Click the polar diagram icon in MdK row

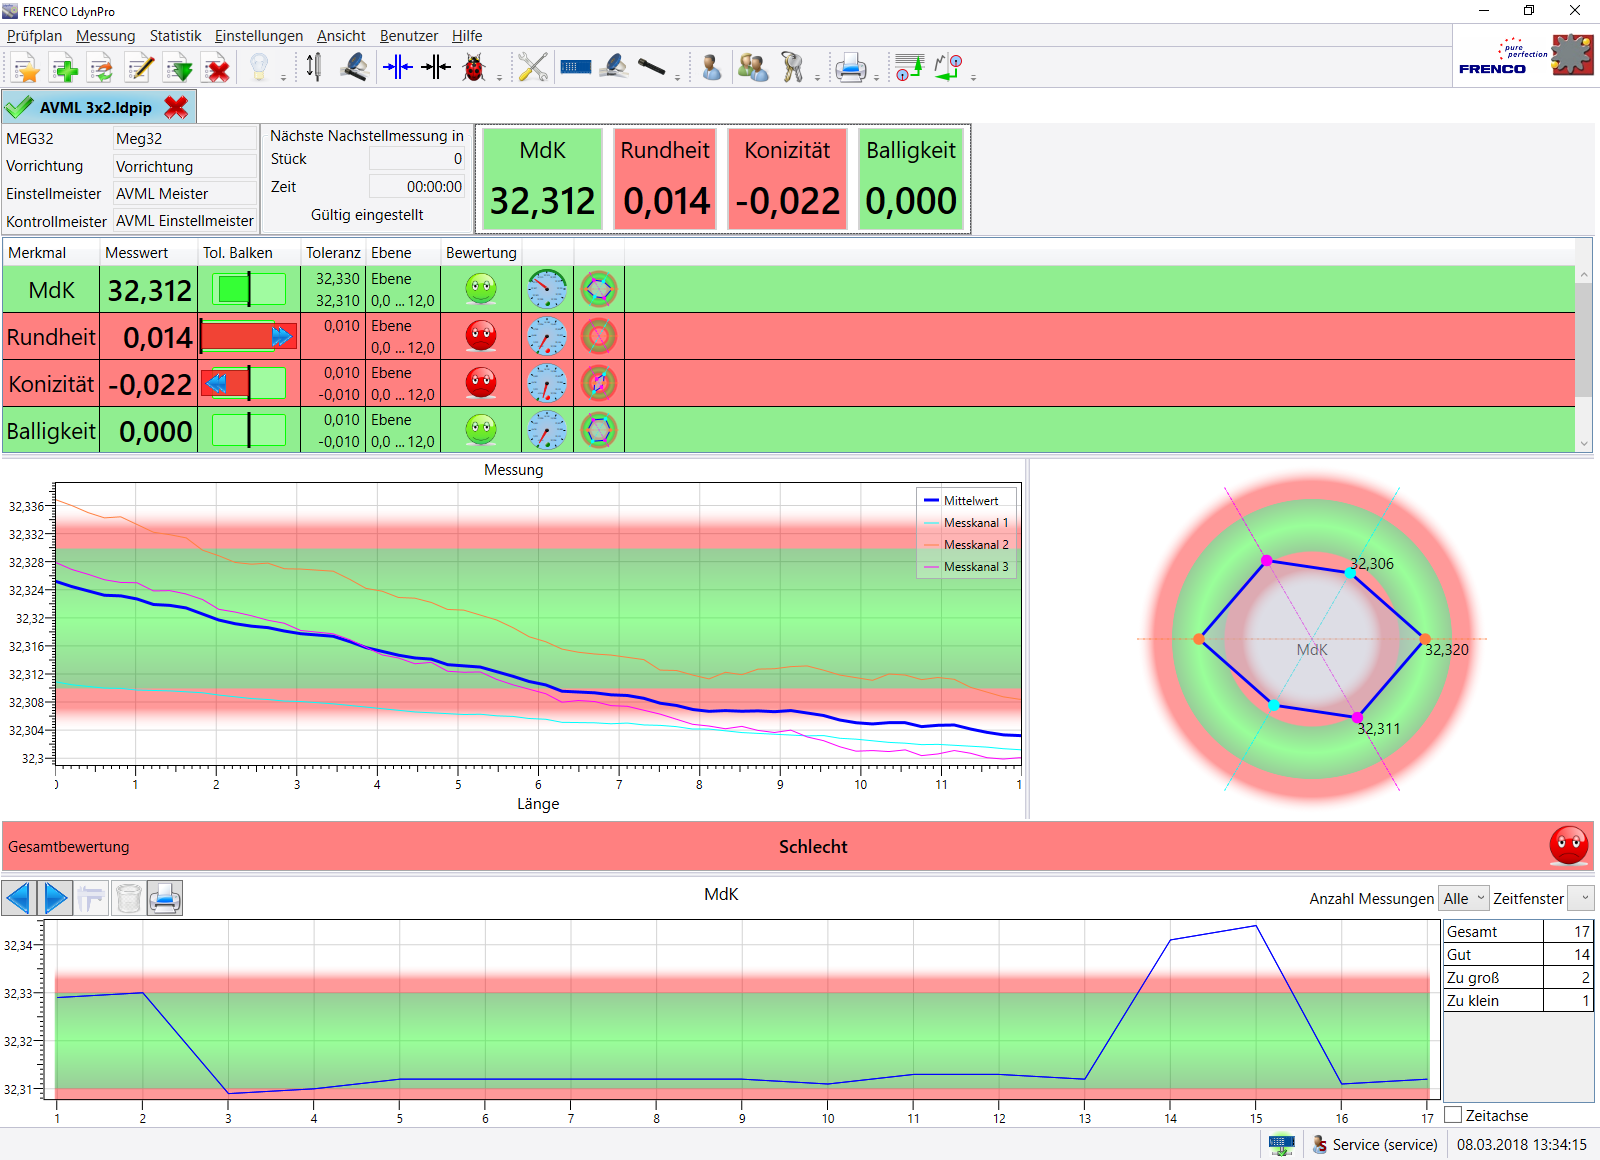pyautogui.click(x=598, y=289)
